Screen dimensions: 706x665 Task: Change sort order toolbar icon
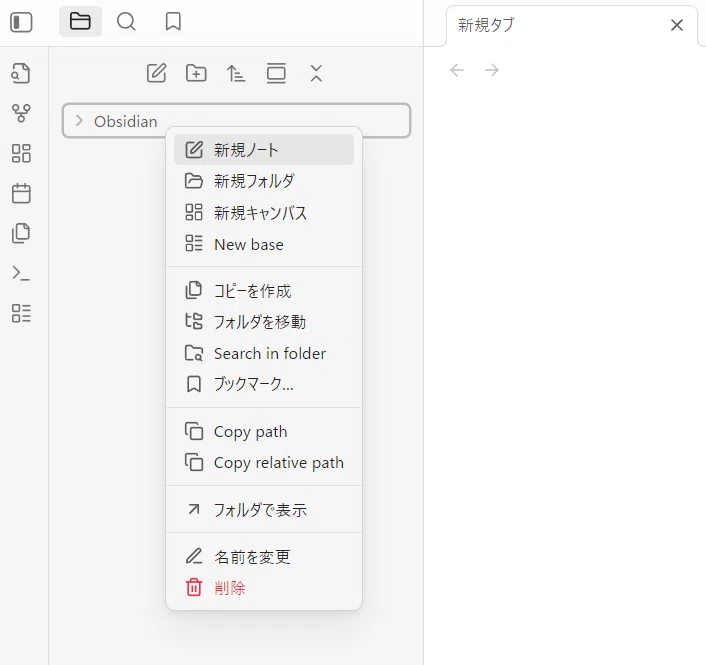[x=236, y=73]
